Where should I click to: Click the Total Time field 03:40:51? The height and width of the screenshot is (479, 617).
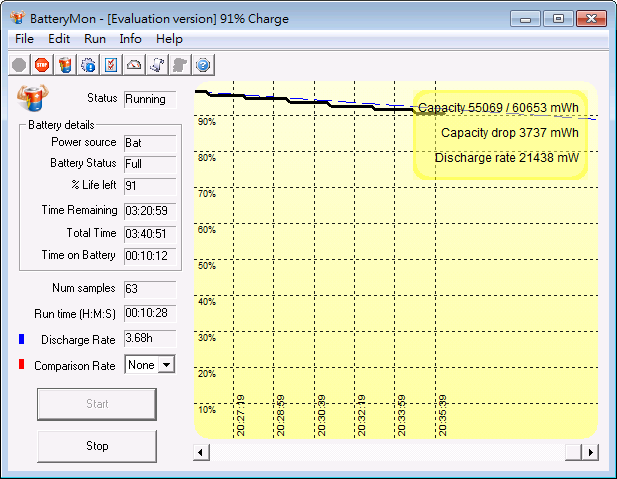[x=150, y=234]
